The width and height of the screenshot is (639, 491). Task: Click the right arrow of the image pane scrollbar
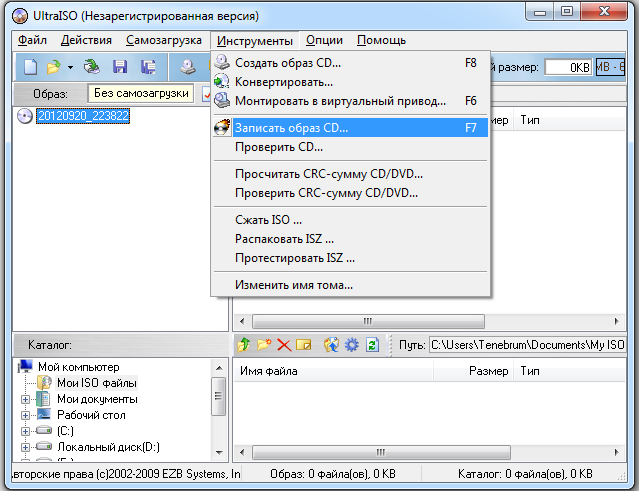click(x=617, y=321)
